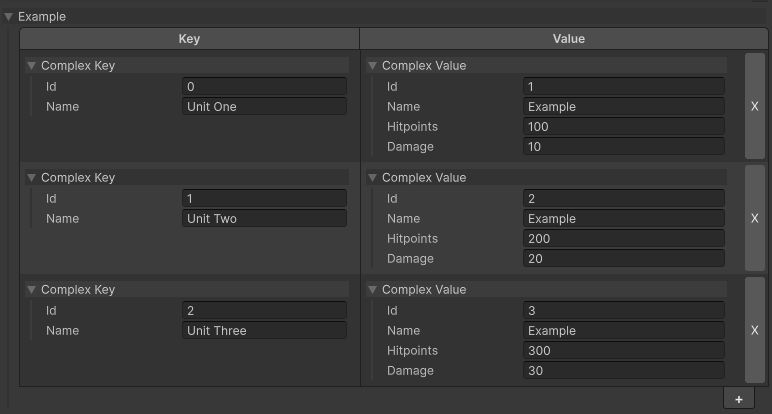Click the Key column header
The width and height of the screenshot is (772, 414).
pos(189,39)
